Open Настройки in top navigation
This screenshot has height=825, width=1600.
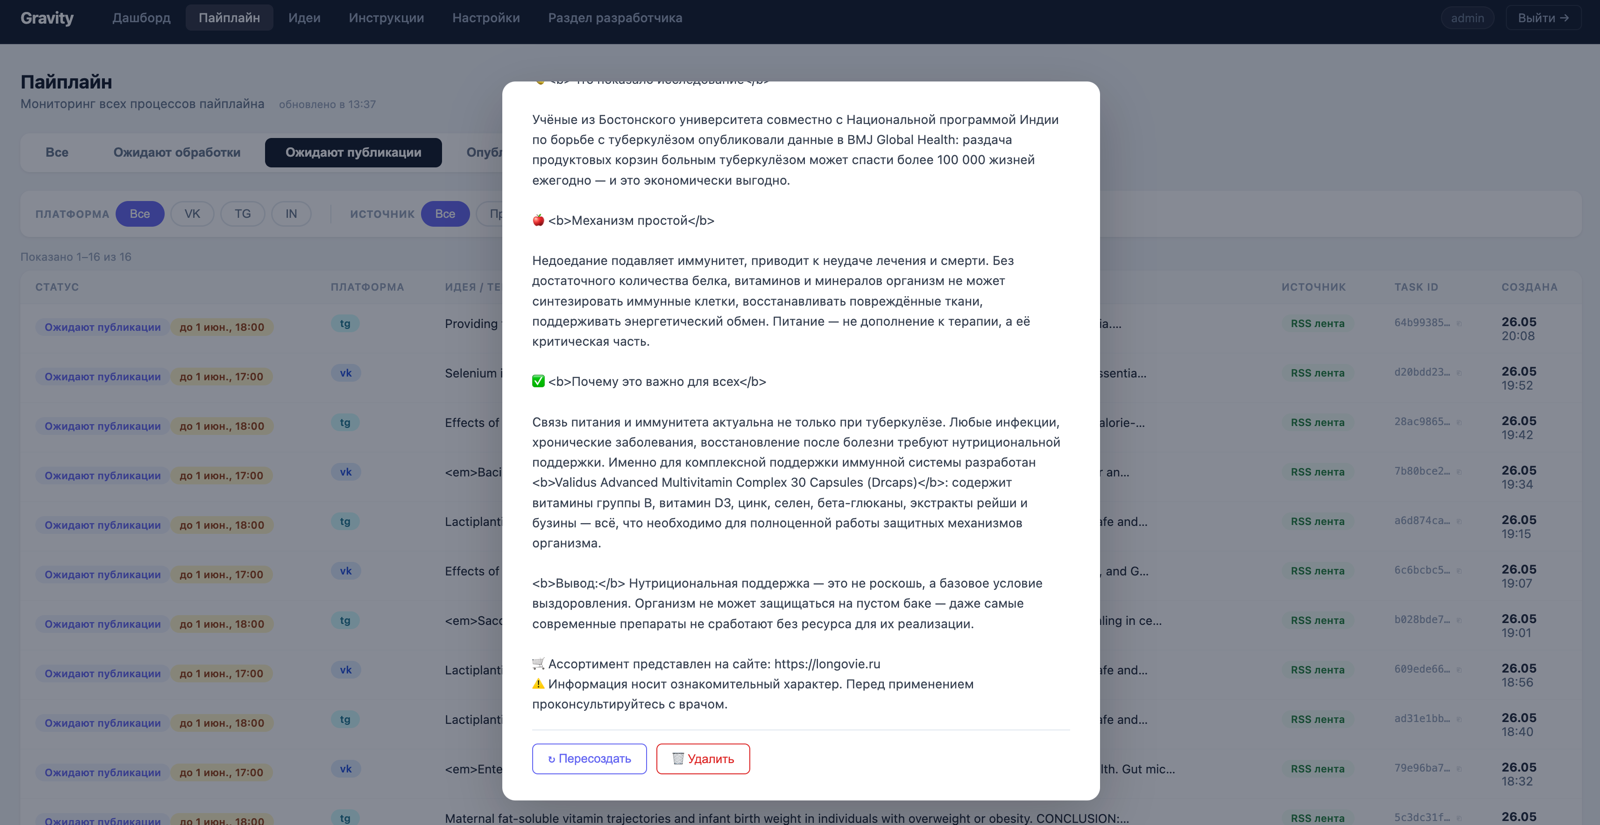pyautogui.click(x=486, y=18)
